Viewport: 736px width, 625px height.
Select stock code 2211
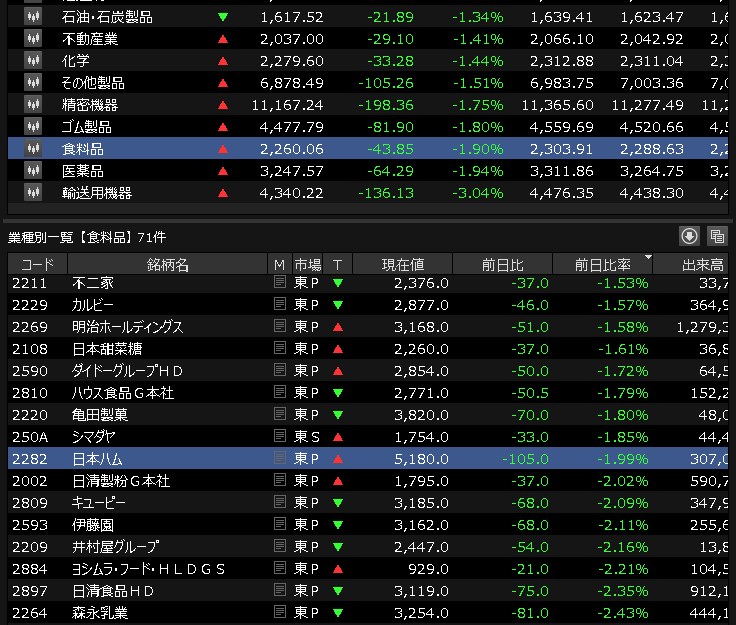pyautogui.click(x=30, y=282)
